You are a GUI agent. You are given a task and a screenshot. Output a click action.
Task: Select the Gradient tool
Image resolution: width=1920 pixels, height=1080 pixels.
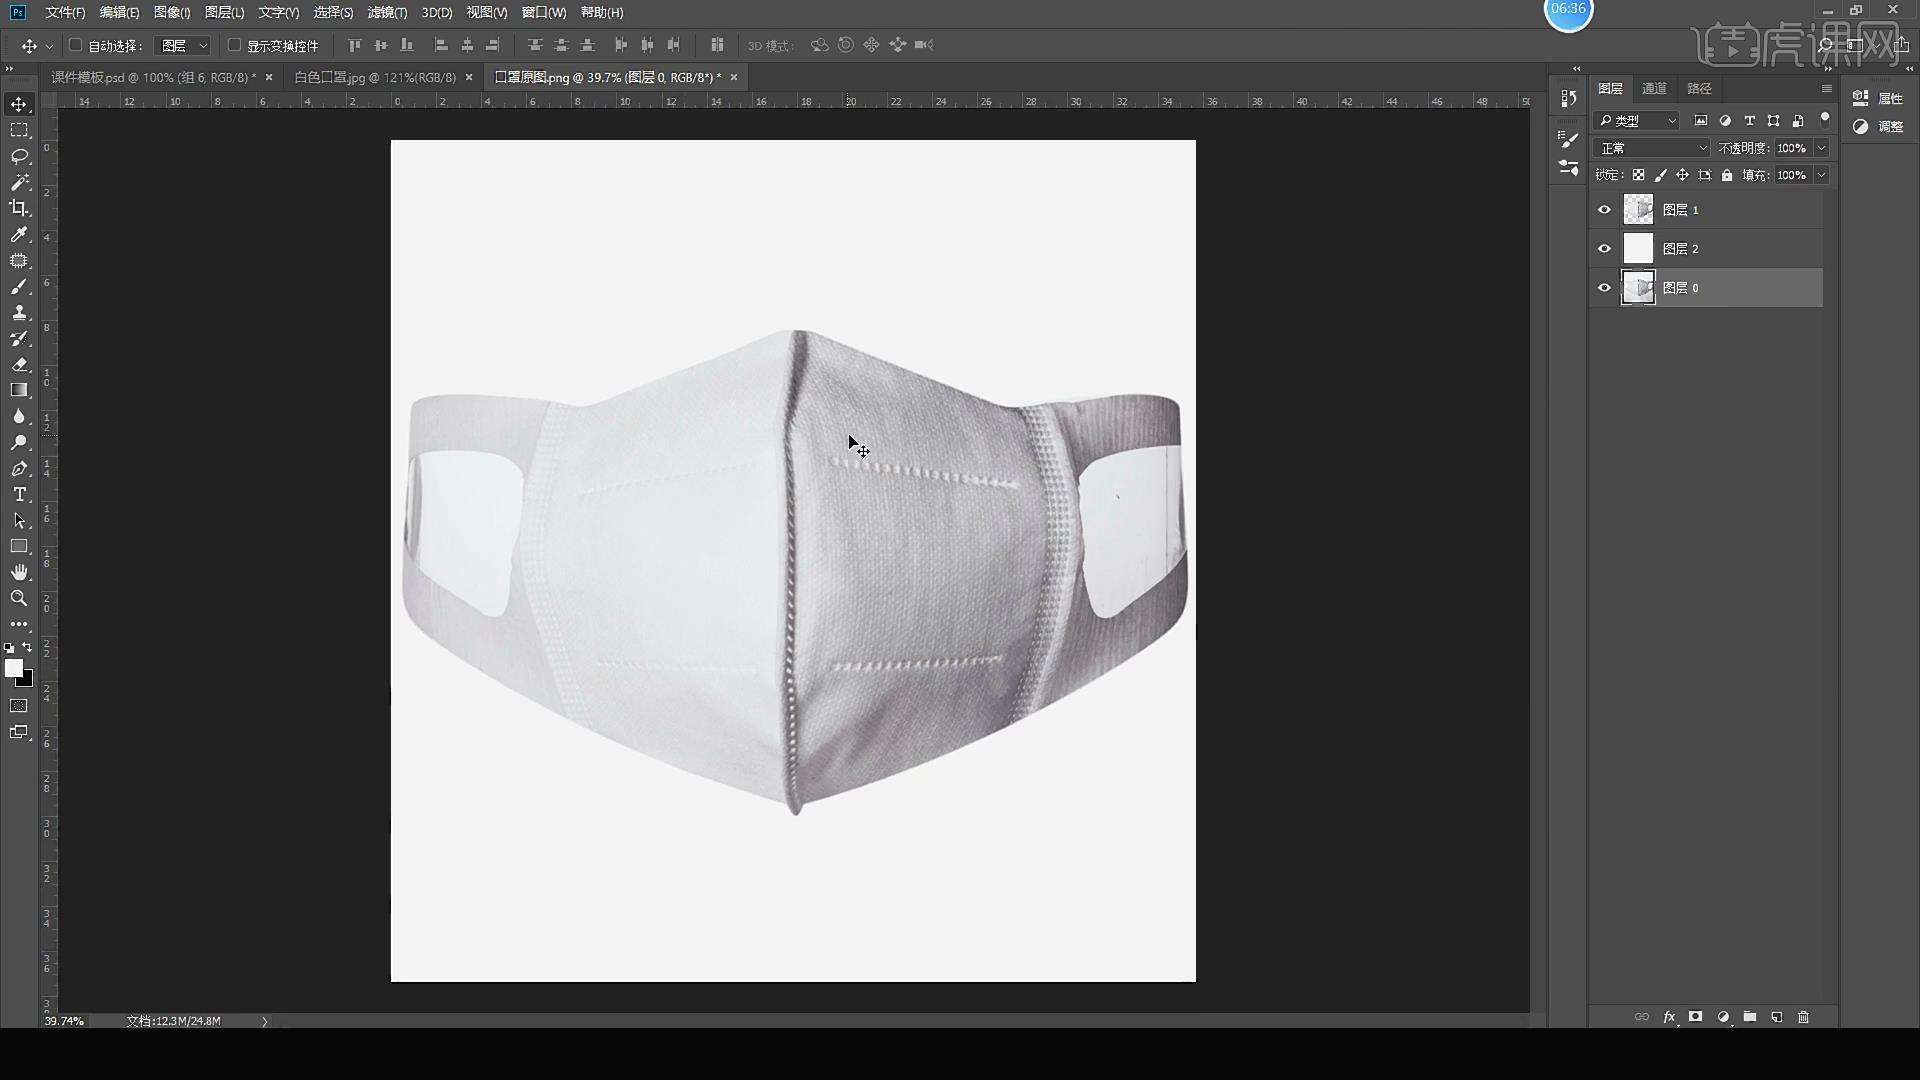click(19, 390)
